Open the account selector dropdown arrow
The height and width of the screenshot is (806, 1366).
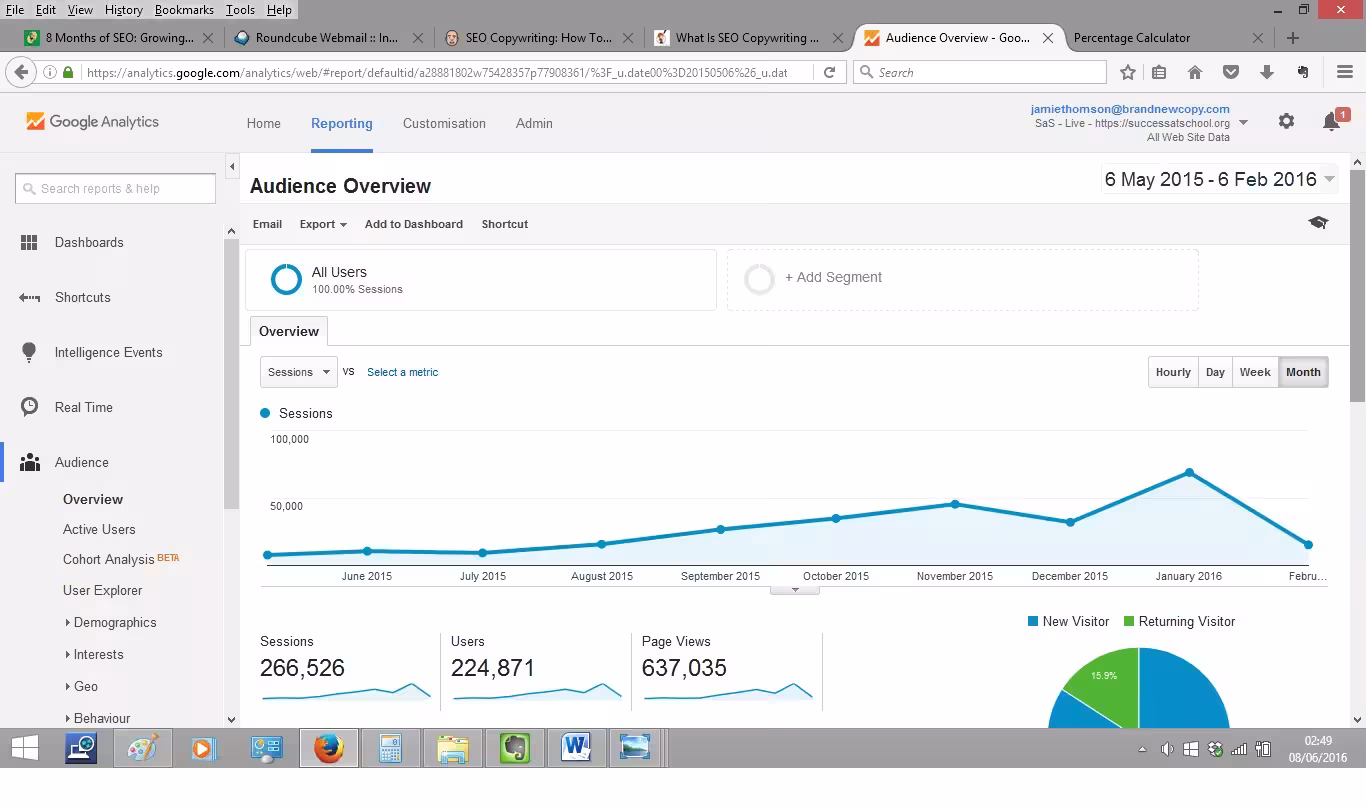[x=1243, y=123]
